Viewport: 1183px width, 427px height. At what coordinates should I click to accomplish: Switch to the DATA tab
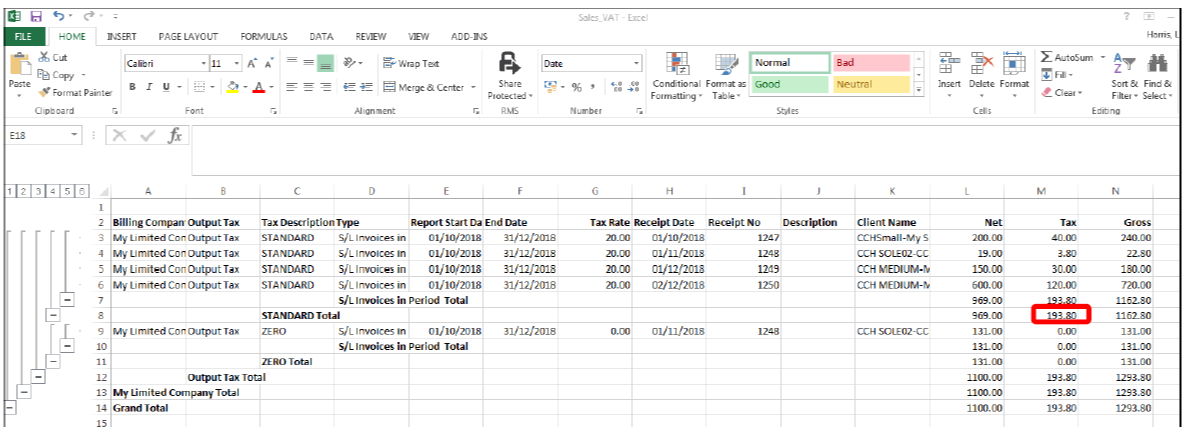[x=321, y=36]
